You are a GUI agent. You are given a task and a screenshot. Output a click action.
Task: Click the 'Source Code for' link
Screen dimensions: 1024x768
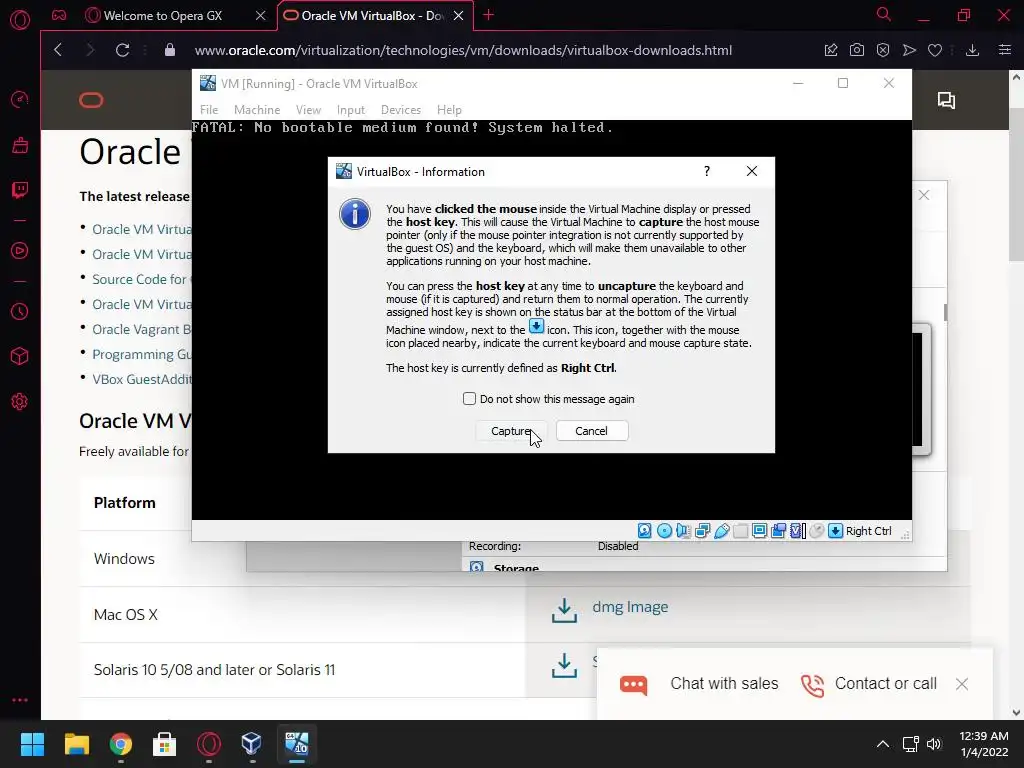[139, 280]
